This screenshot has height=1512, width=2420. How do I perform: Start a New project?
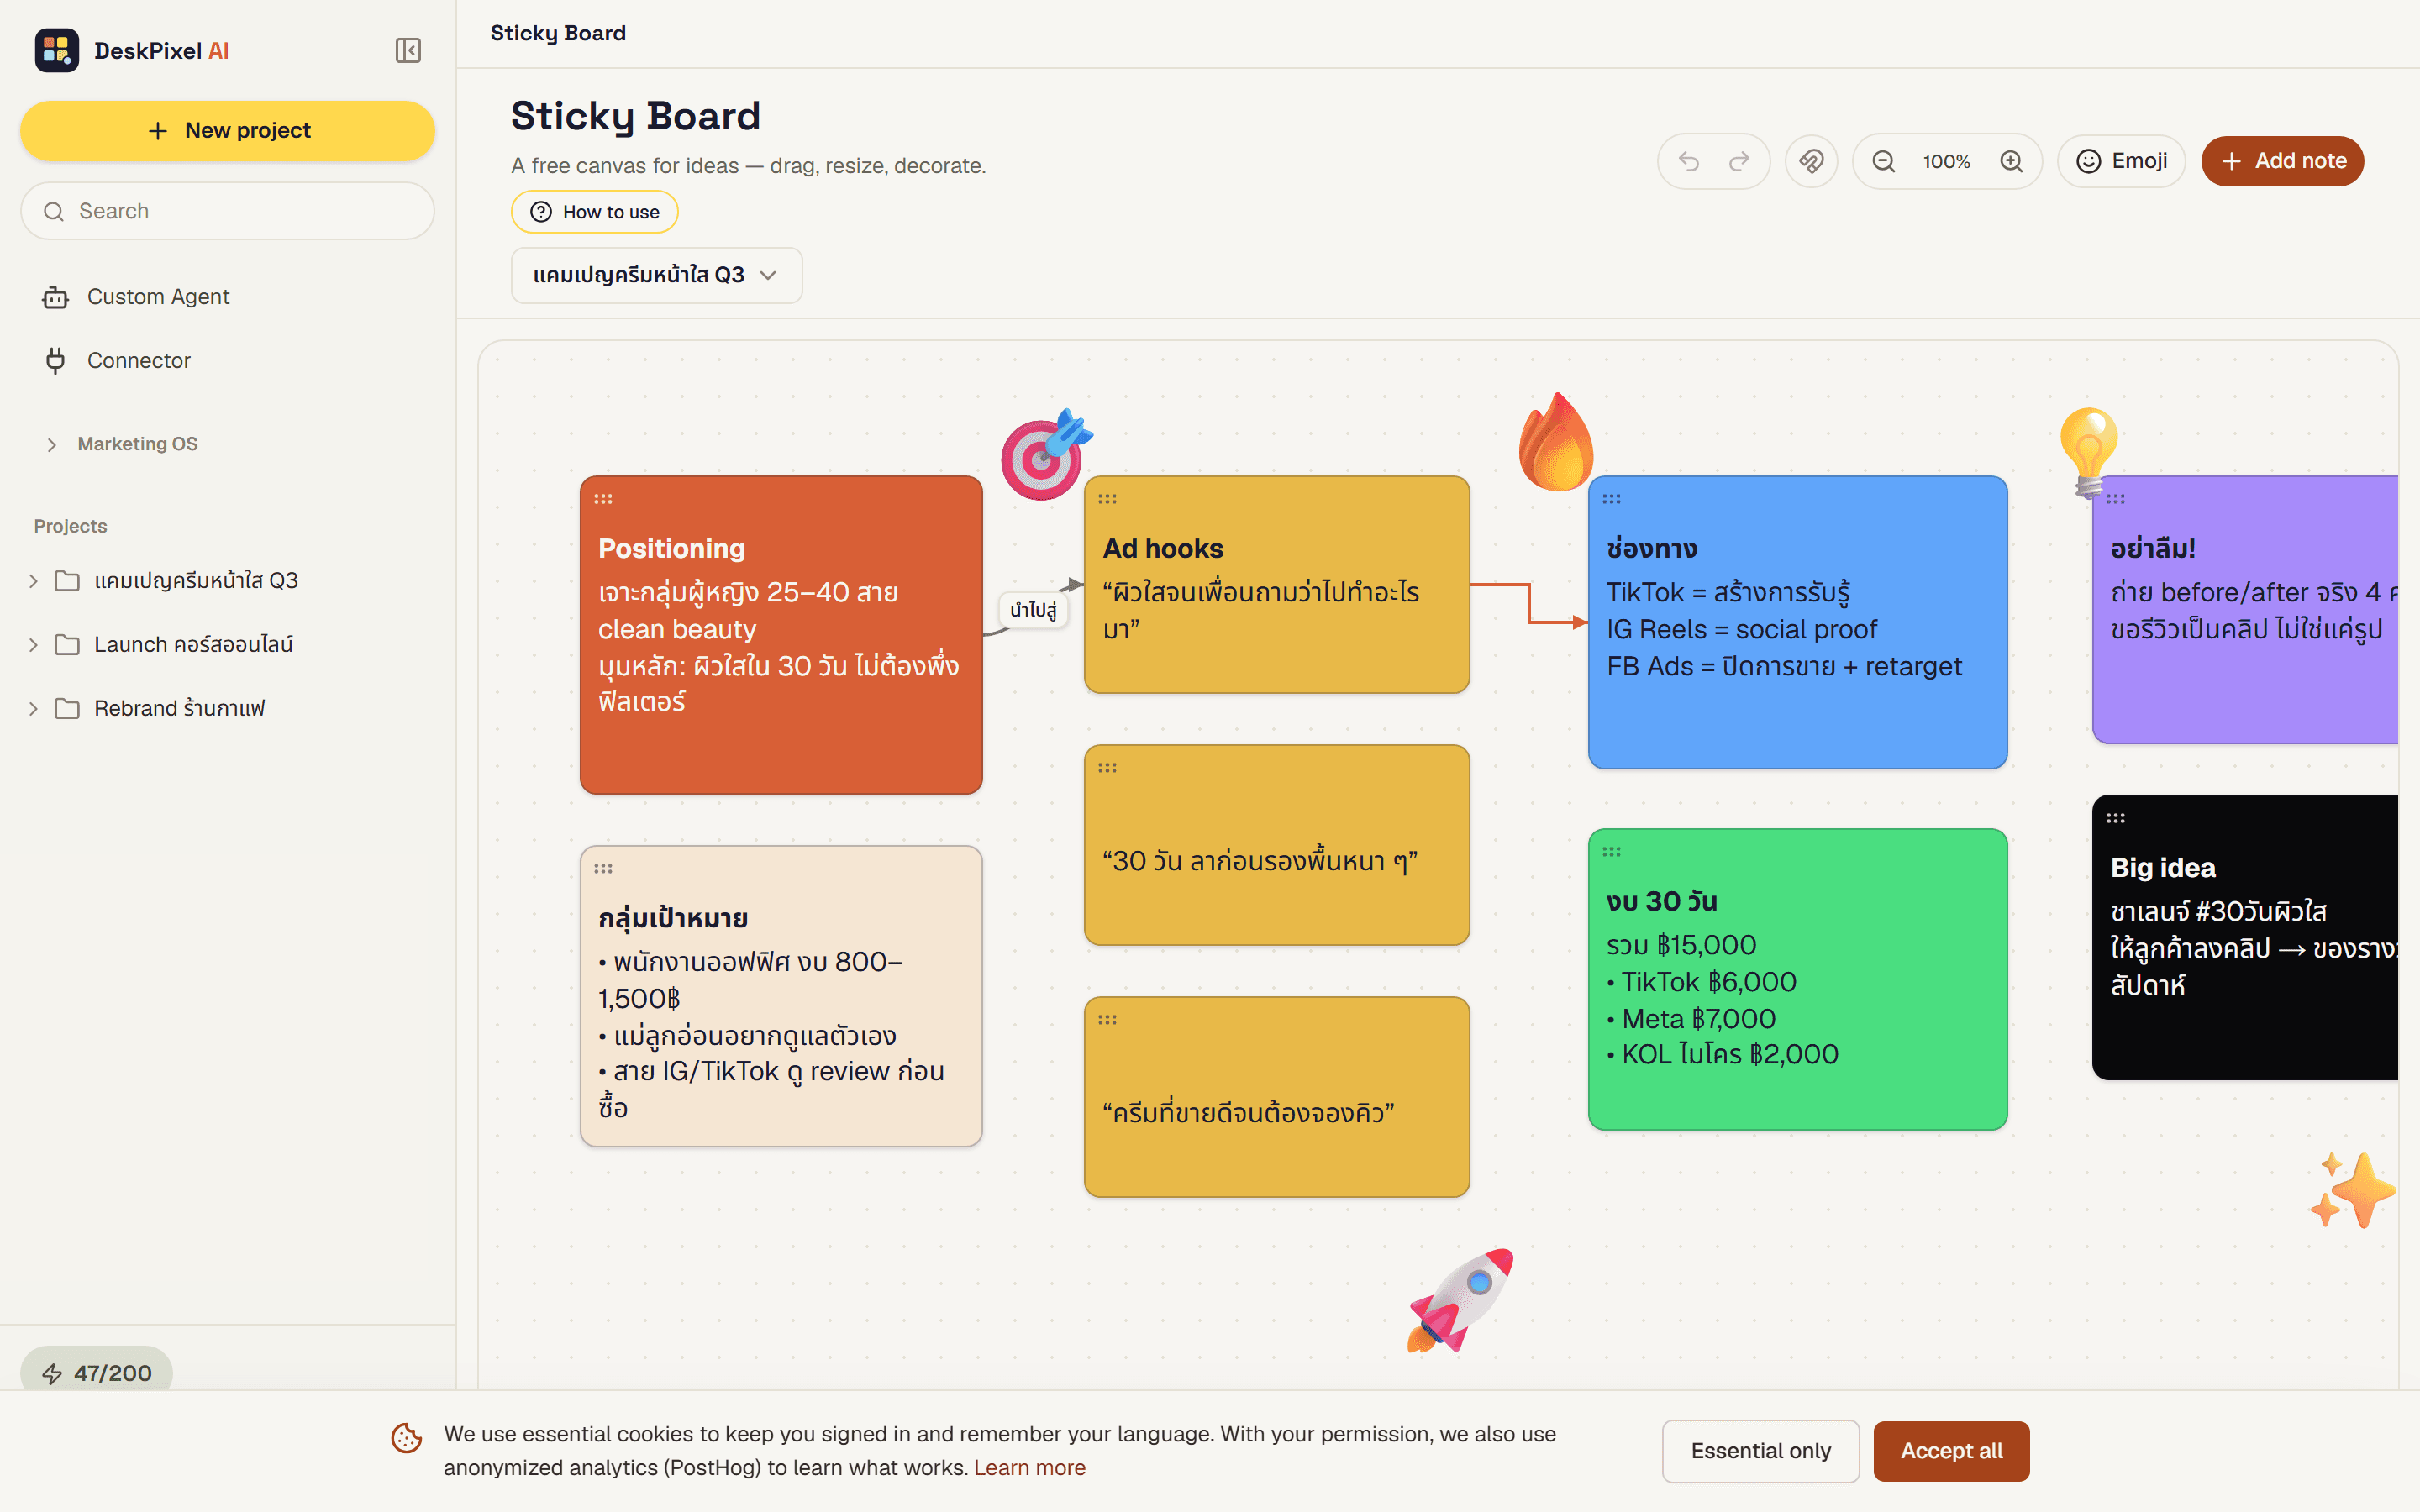tap(228, 131)
